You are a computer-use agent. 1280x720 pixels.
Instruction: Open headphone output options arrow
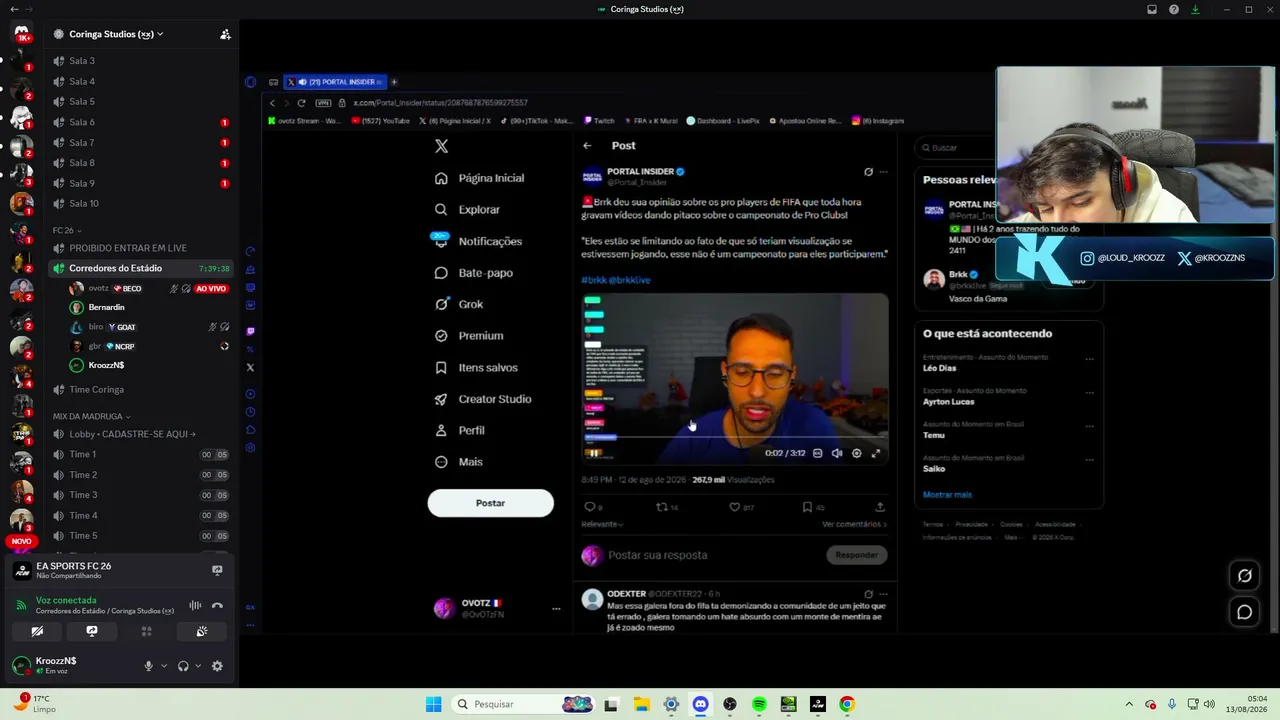point(198,666)
